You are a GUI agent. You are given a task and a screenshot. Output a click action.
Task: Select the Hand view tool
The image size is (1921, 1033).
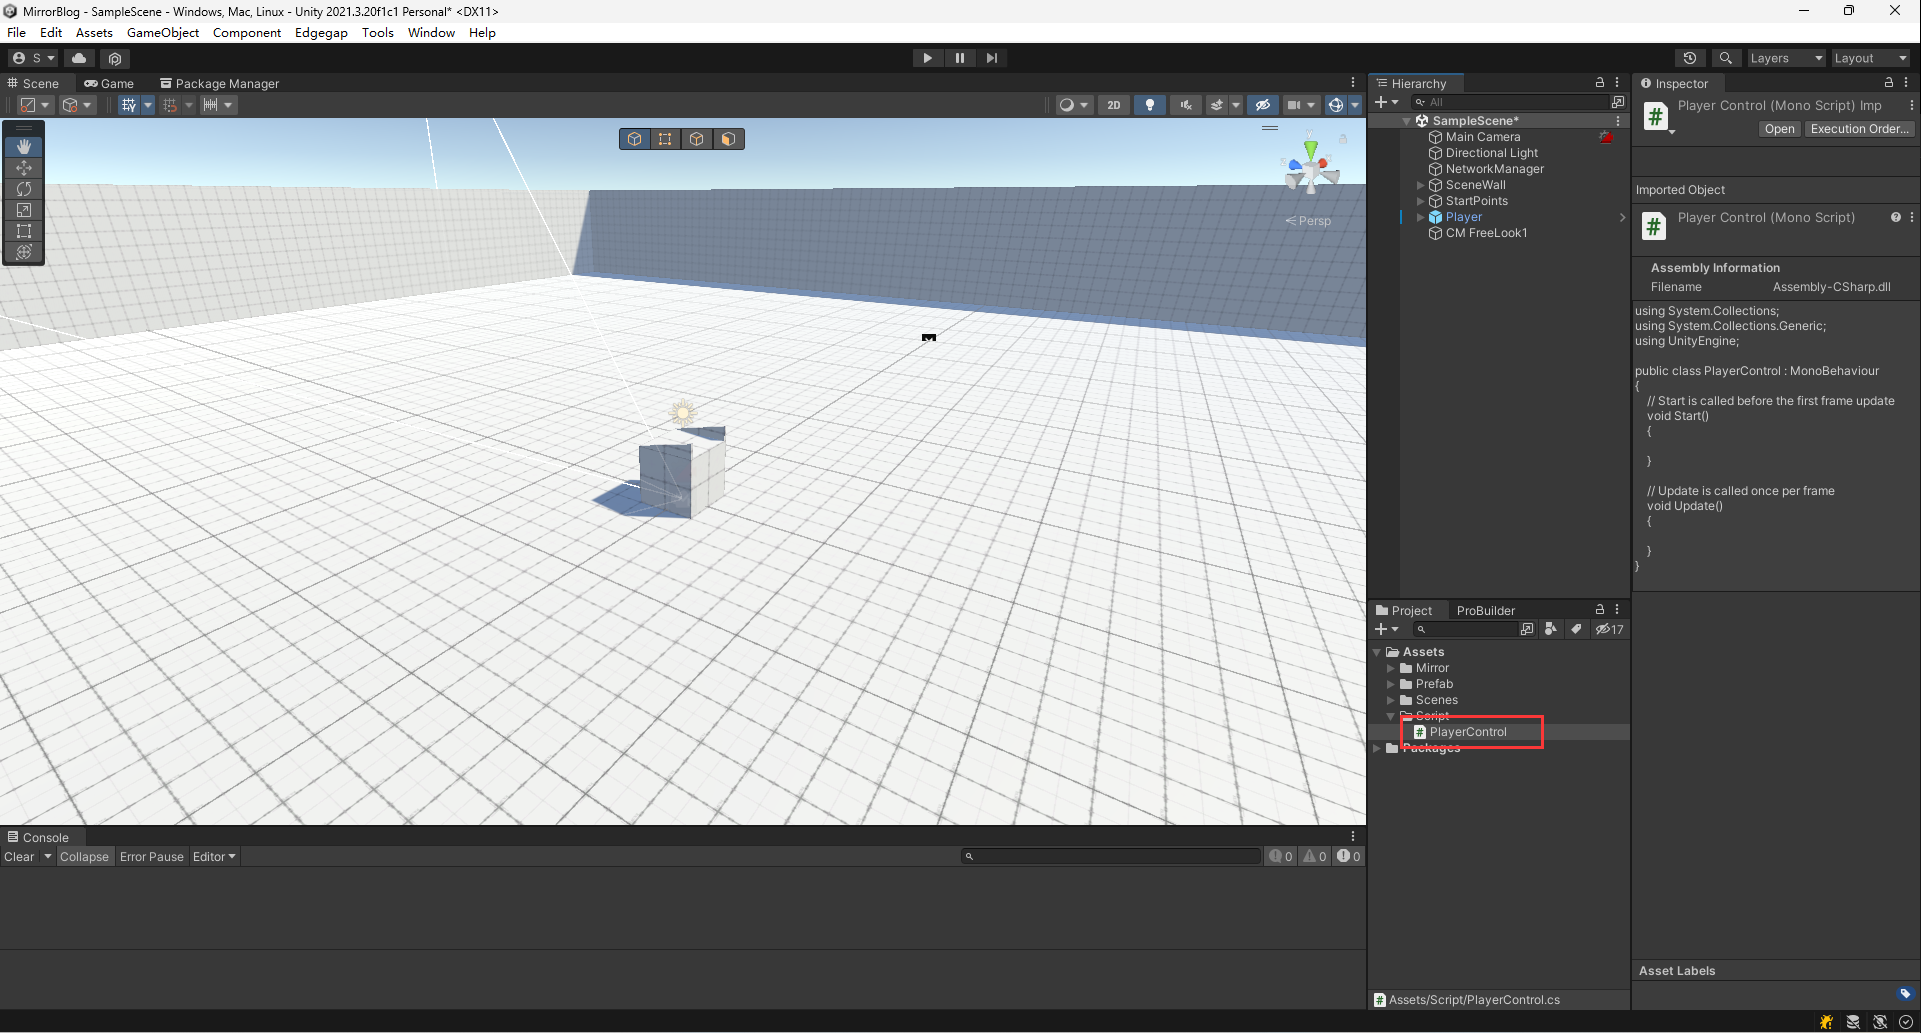coord(24,147)
